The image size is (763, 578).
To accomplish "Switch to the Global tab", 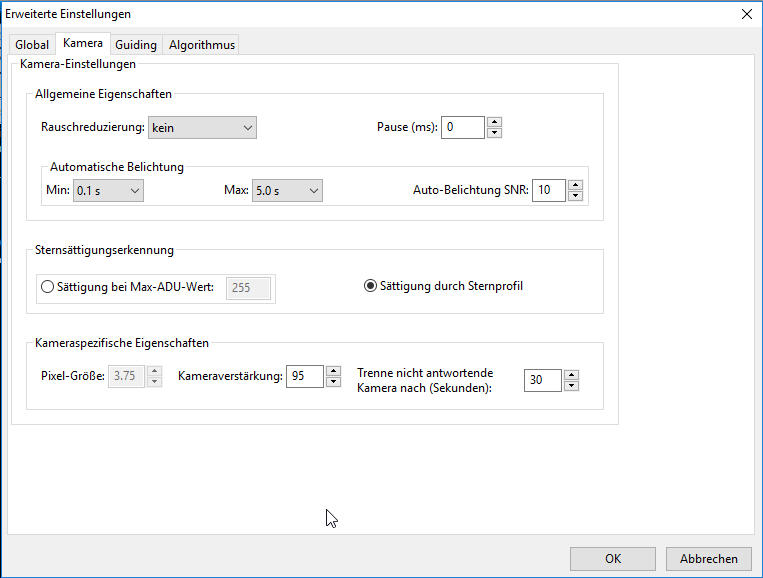I will (32, 45).
